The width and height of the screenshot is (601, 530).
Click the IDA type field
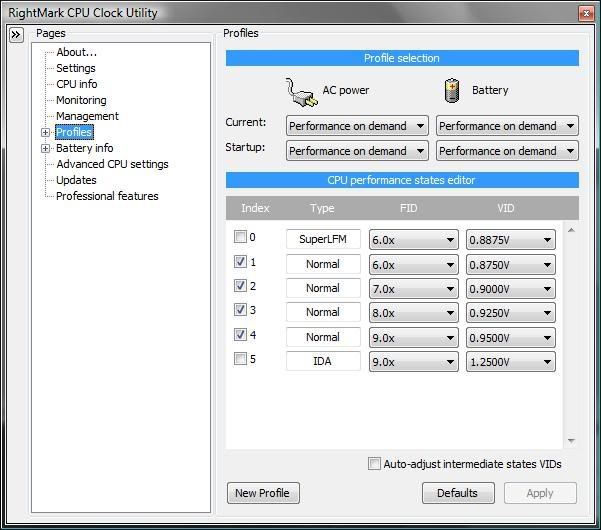pos(323,361)
